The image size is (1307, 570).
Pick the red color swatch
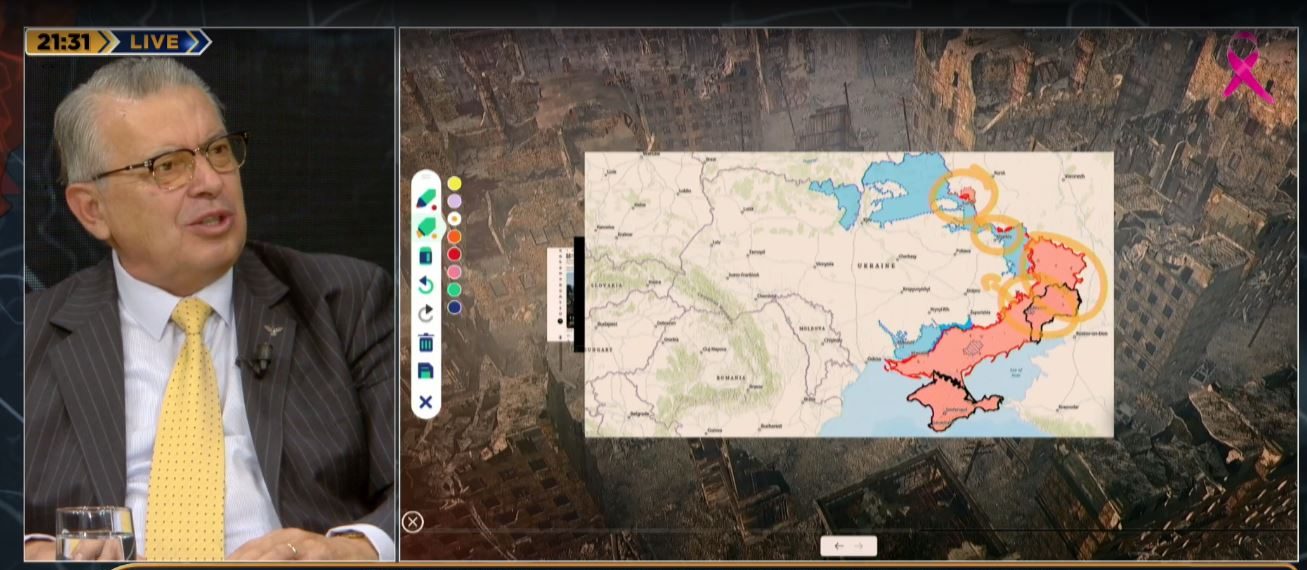454,254
